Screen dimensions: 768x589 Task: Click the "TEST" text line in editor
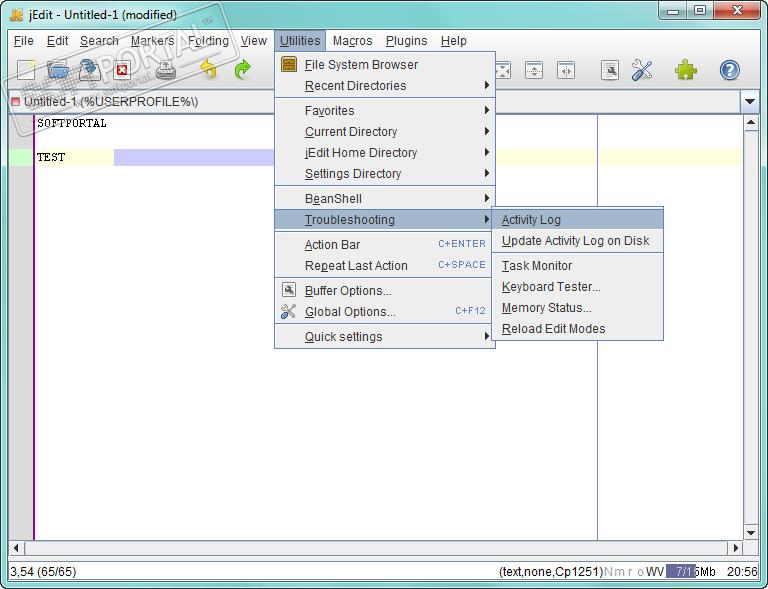tap(51, 157)
